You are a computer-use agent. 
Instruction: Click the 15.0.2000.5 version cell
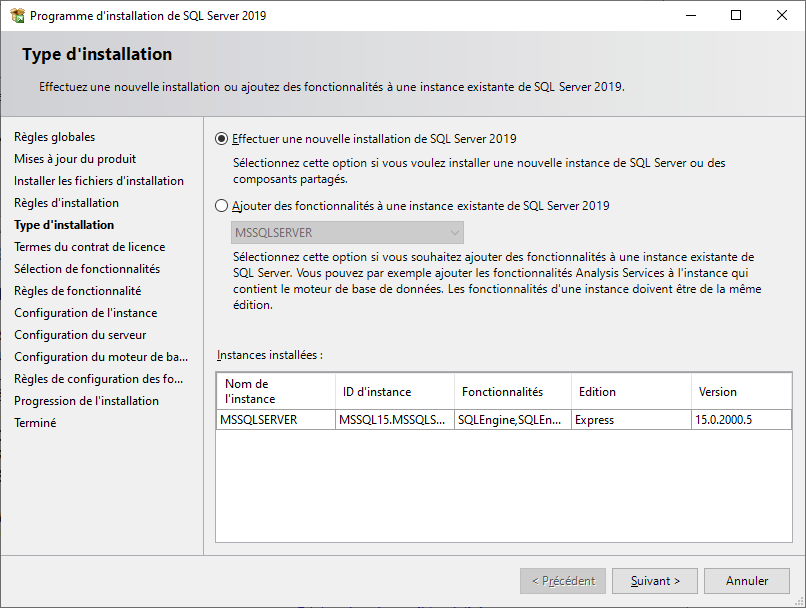pos(741,420)
